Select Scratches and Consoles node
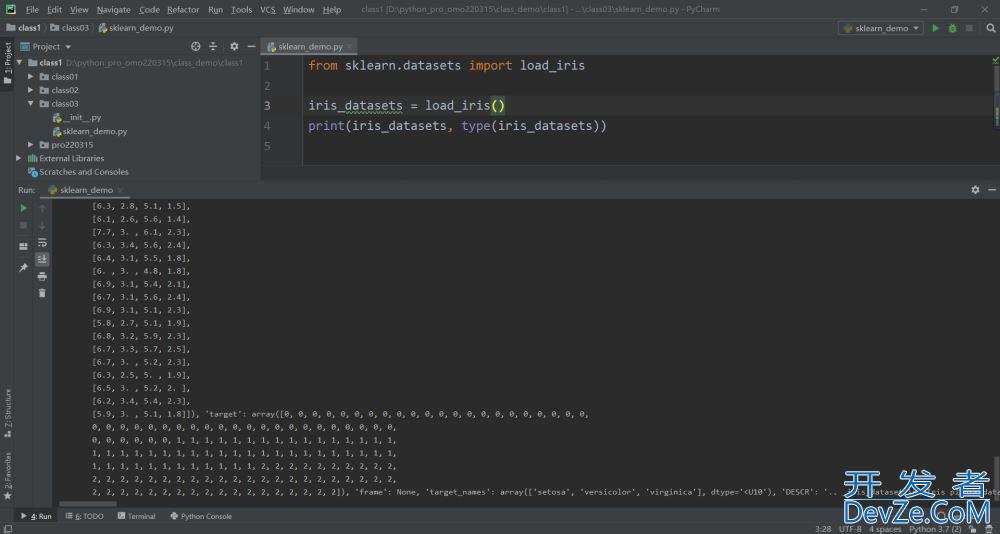The height and width of the screenshot is (534, 1000). (x=78, y=172)
